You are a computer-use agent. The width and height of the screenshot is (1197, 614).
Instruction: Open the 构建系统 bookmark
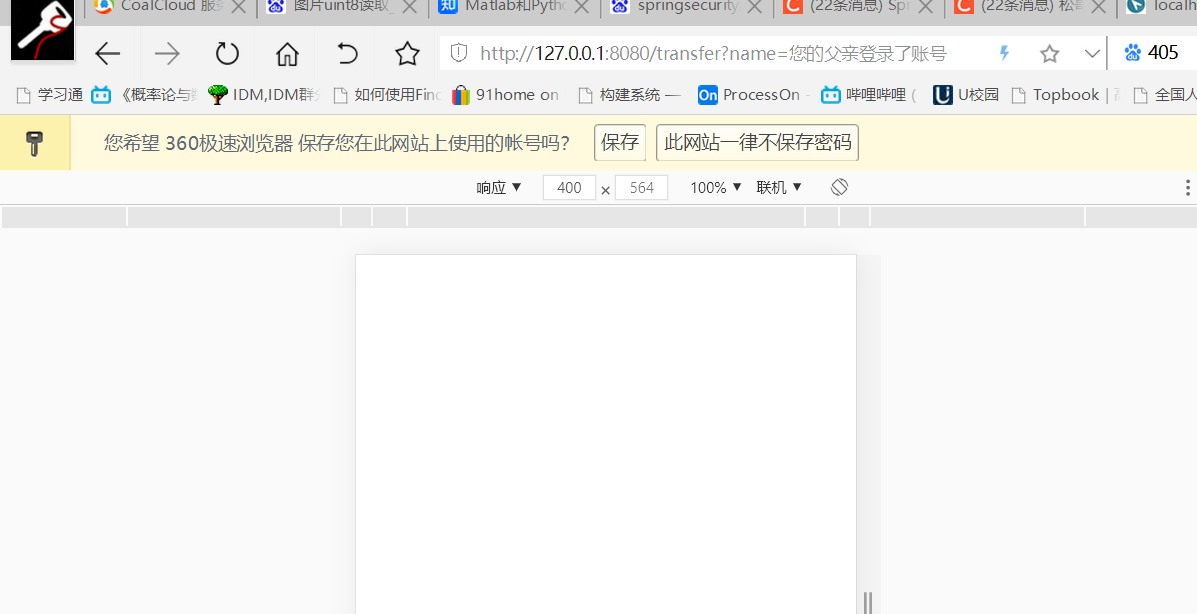pyautogui.click(x=630, y=95)
